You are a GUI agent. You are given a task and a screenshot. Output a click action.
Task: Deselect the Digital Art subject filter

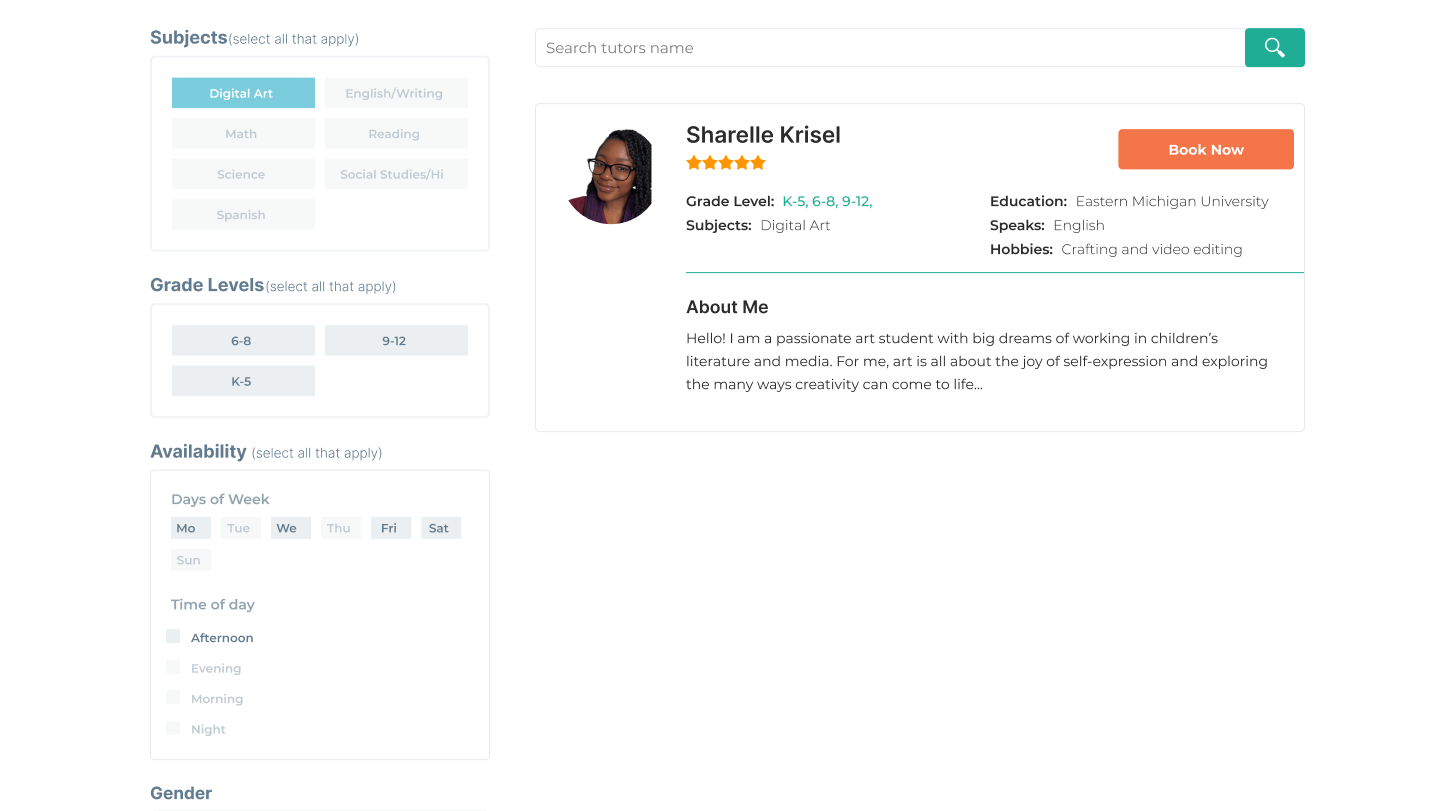click(243, 93)
